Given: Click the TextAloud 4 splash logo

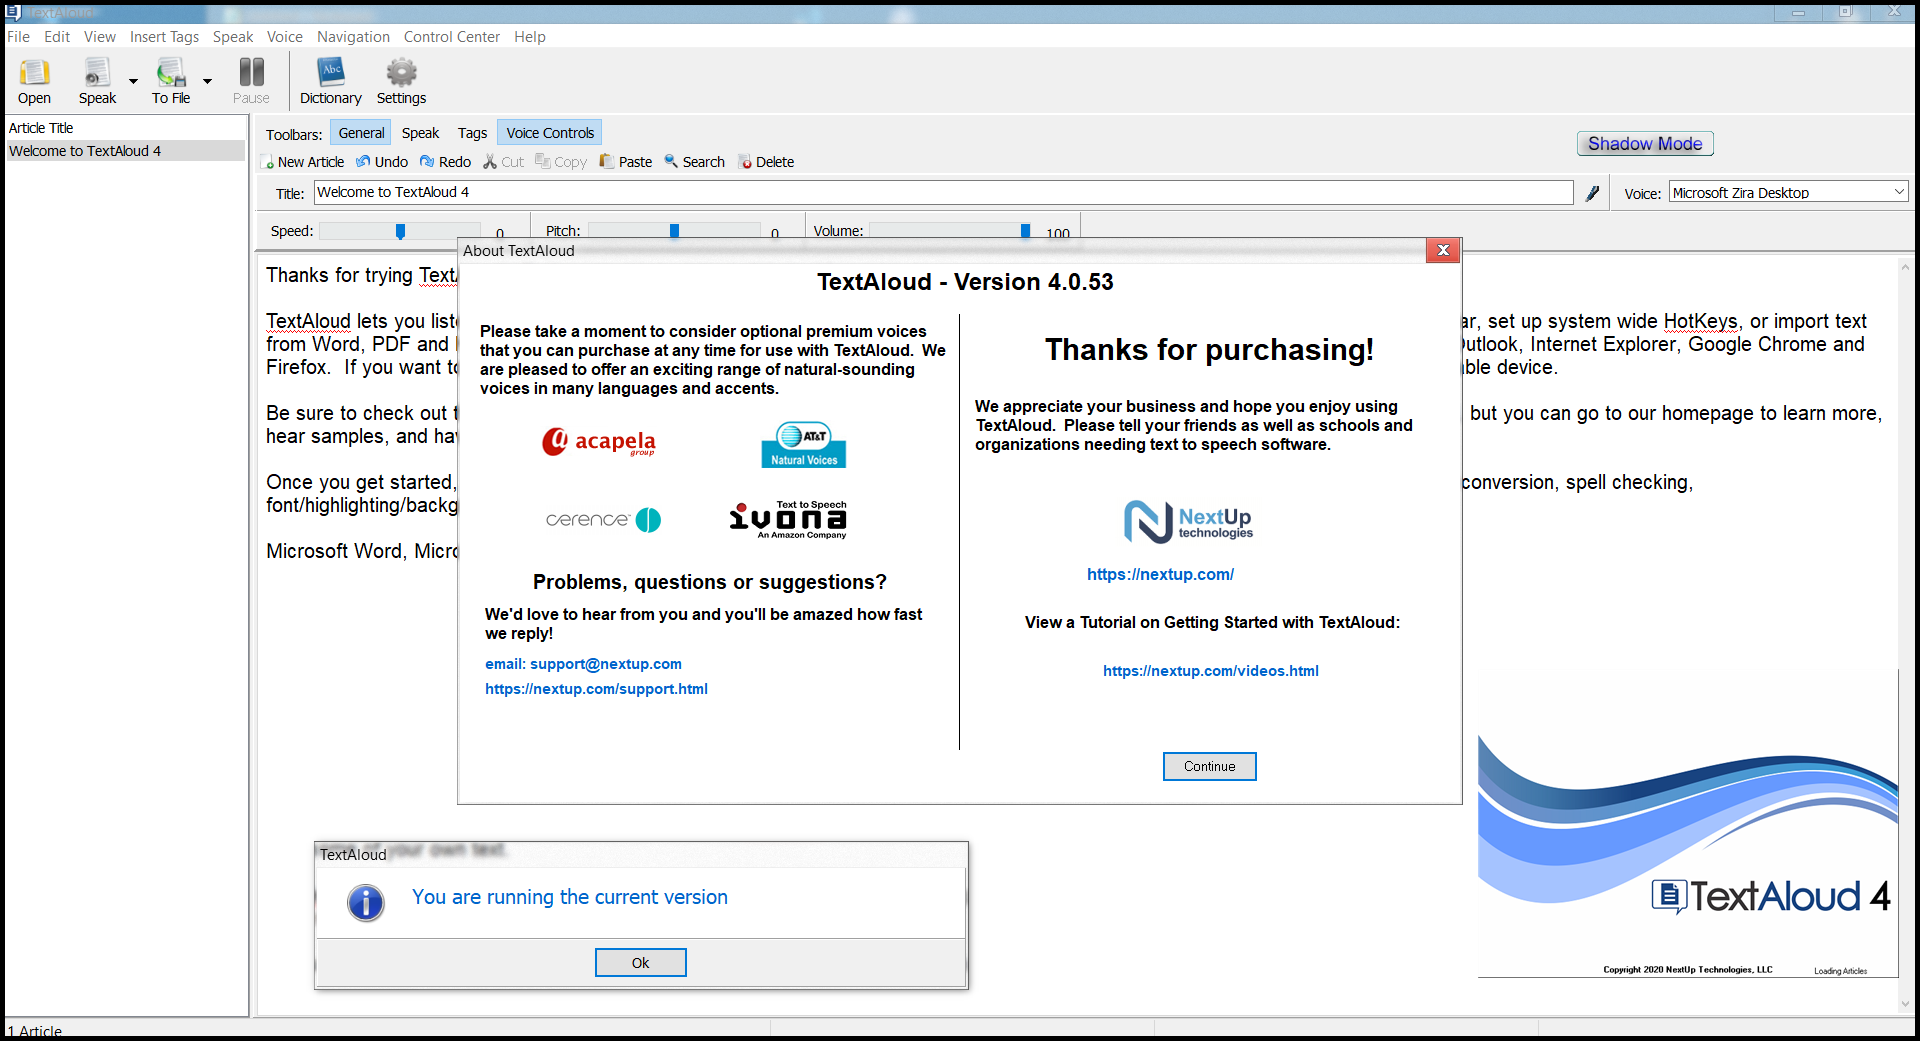Looking at the screenshot, I should pyautogui.click(x=1771, y=896).
